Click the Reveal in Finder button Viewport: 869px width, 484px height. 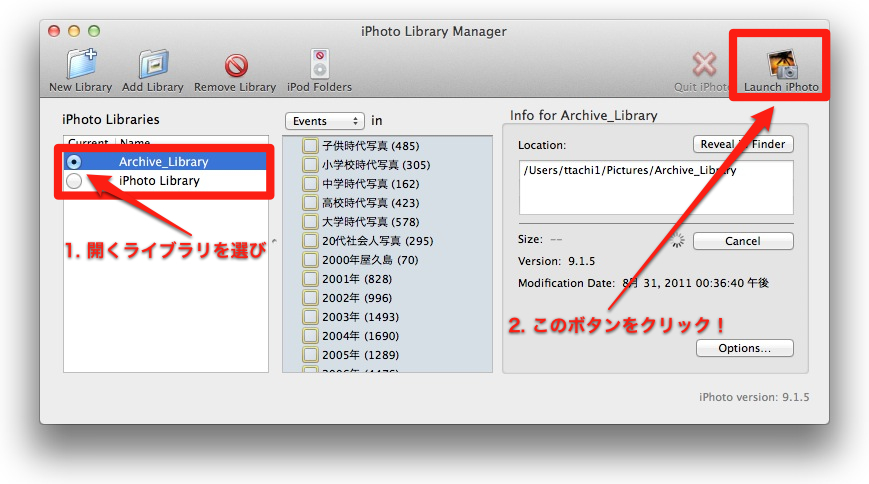742,145
